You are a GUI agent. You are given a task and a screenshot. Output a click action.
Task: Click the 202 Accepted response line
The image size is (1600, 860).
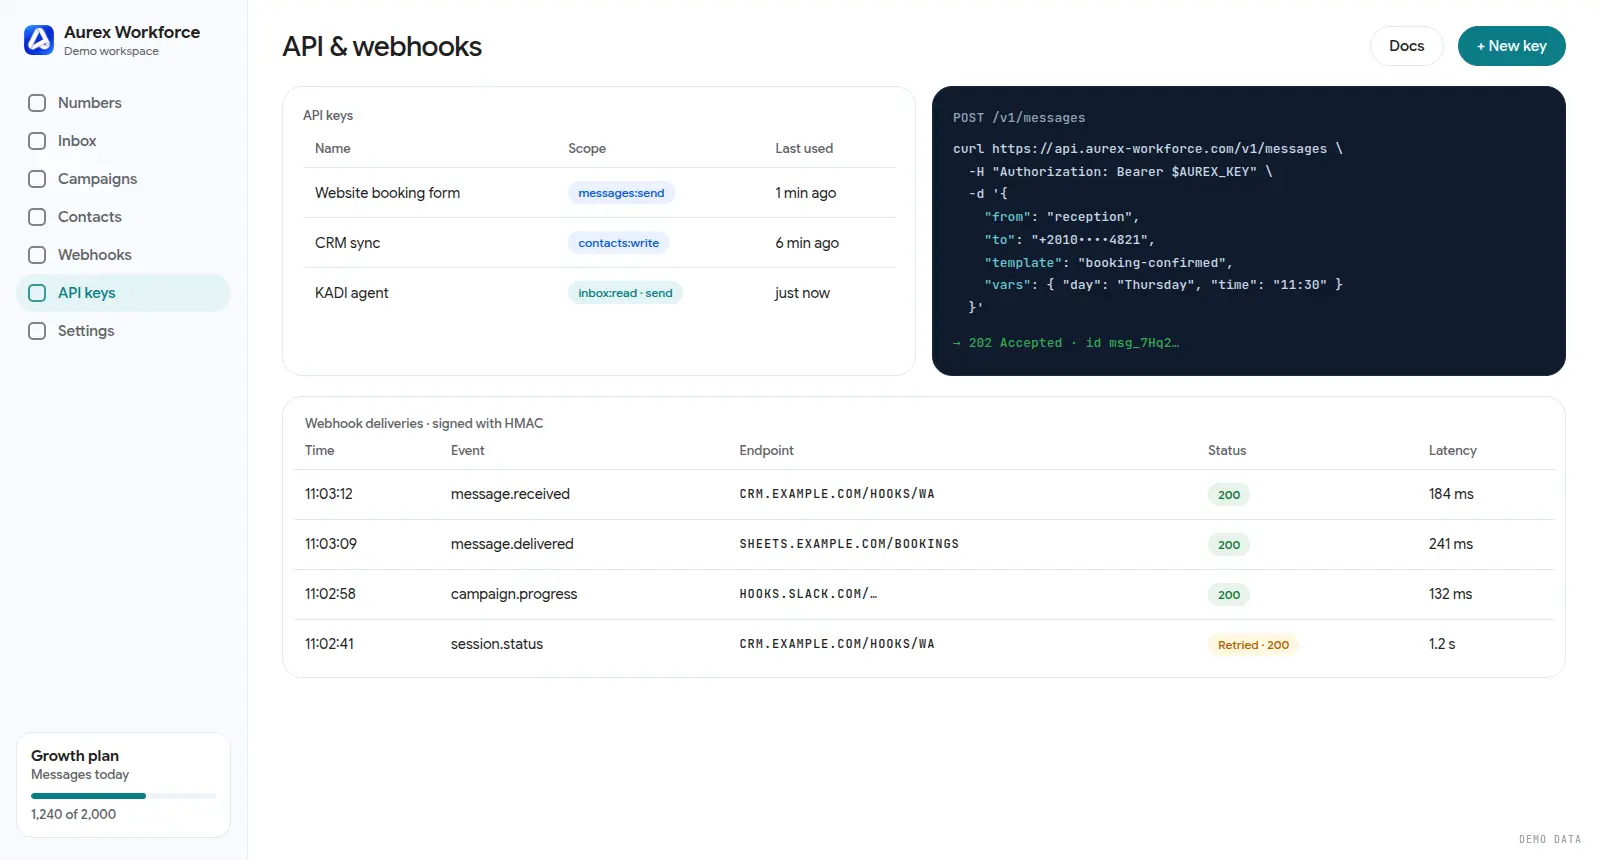1066,343
